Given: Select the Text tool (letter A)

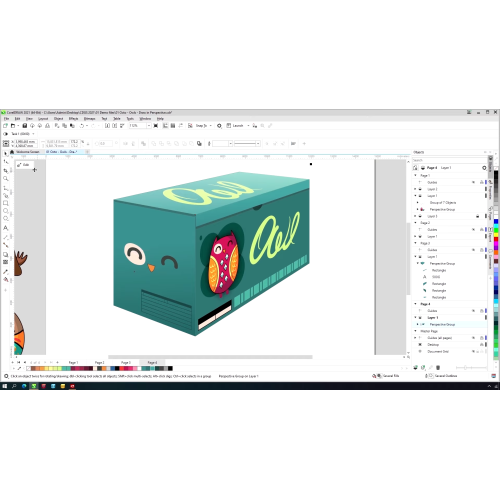Looking at the screenshot, I should 6,228.
